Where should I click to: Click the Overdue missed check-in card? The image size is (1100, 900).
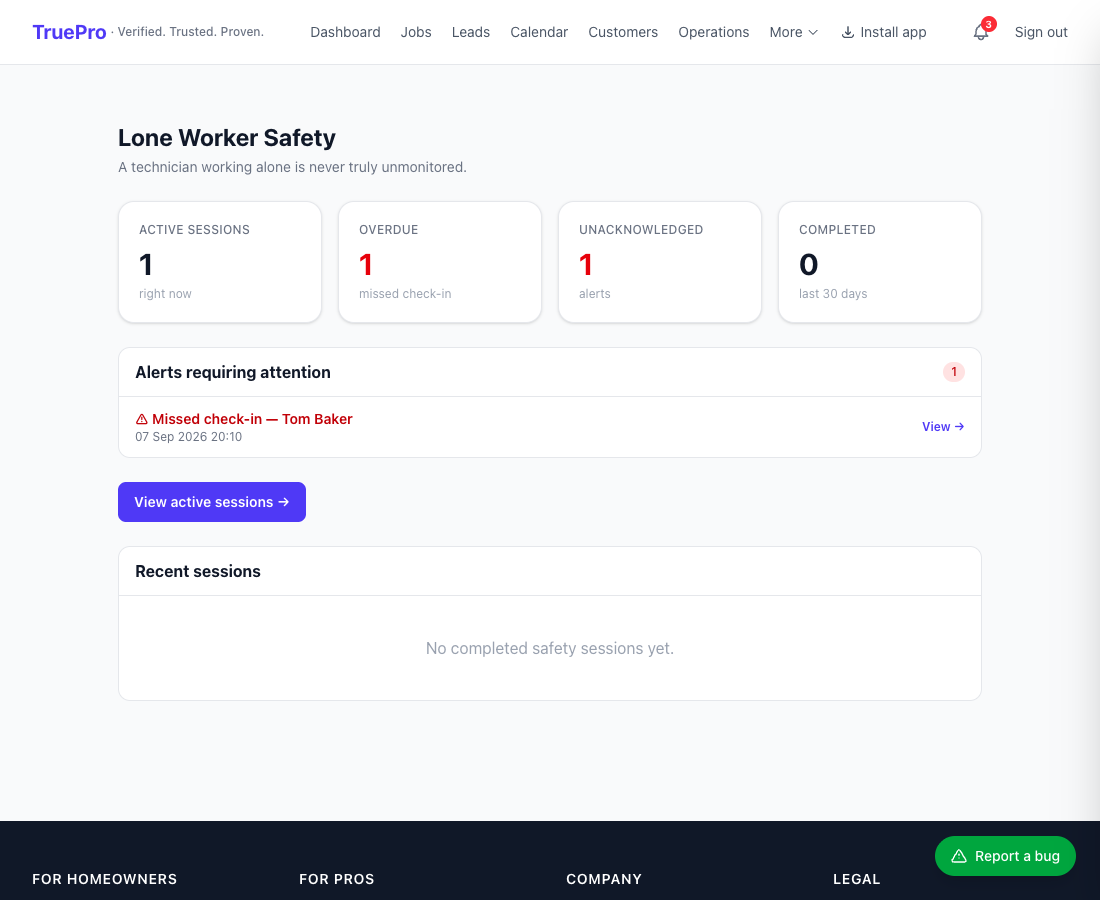[440, 262]
